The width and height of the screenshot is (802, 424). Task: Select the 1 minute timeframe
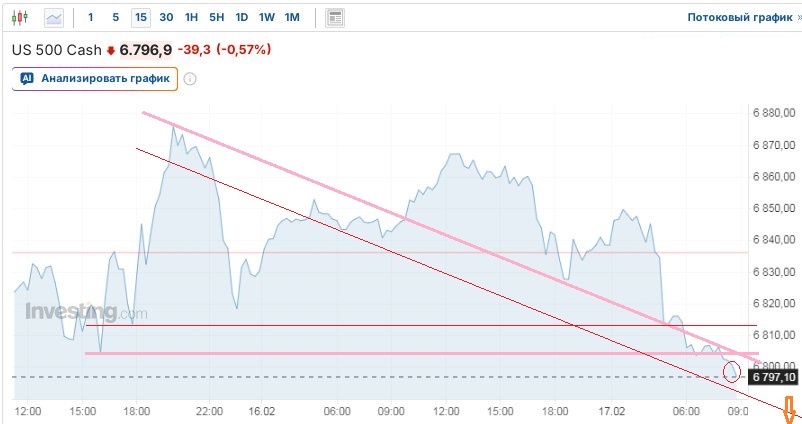tap(91, 17)
